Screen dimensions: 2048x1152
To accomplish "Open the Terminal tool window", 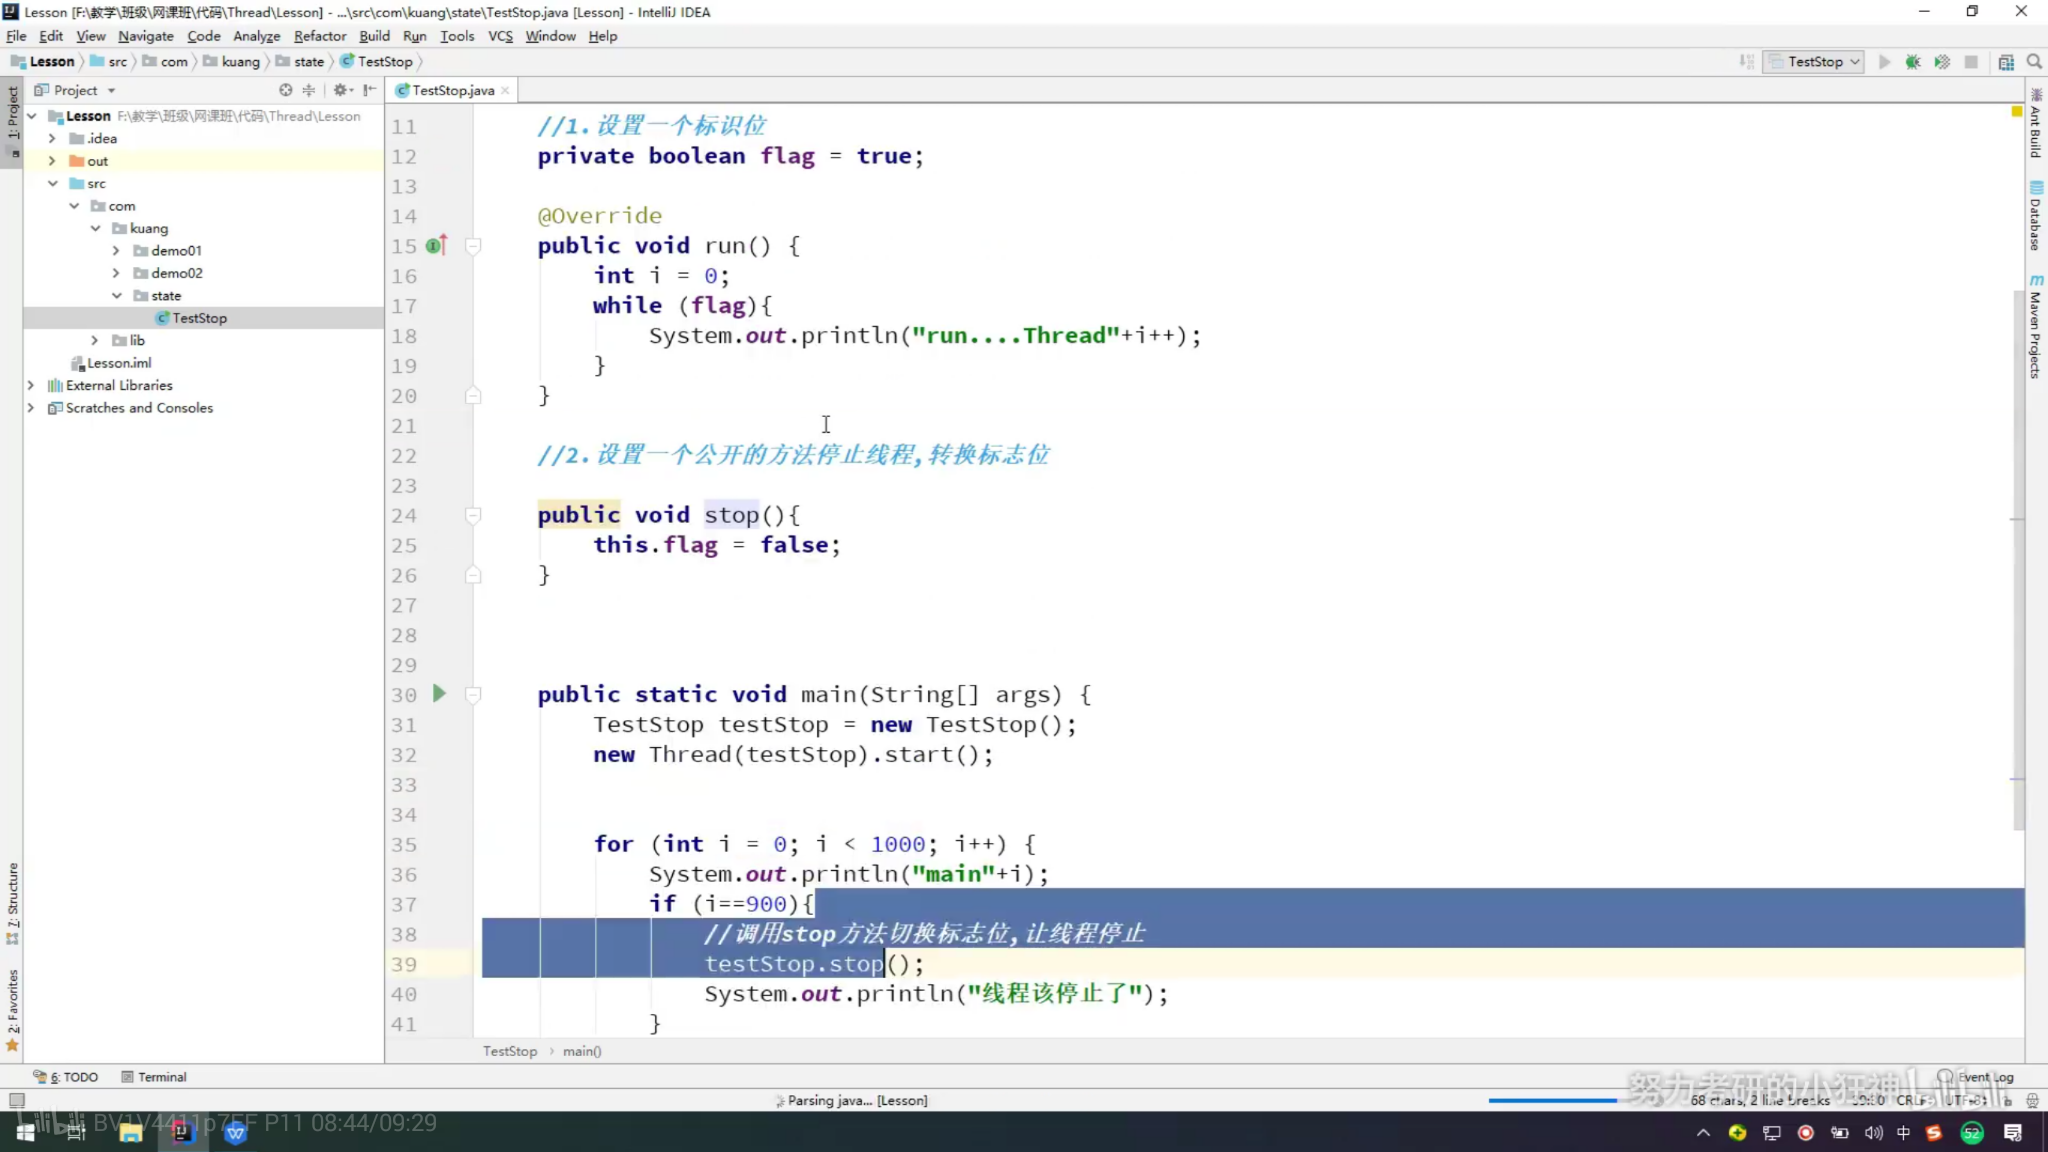I will pyautogui.click(x=154, y=1077).
